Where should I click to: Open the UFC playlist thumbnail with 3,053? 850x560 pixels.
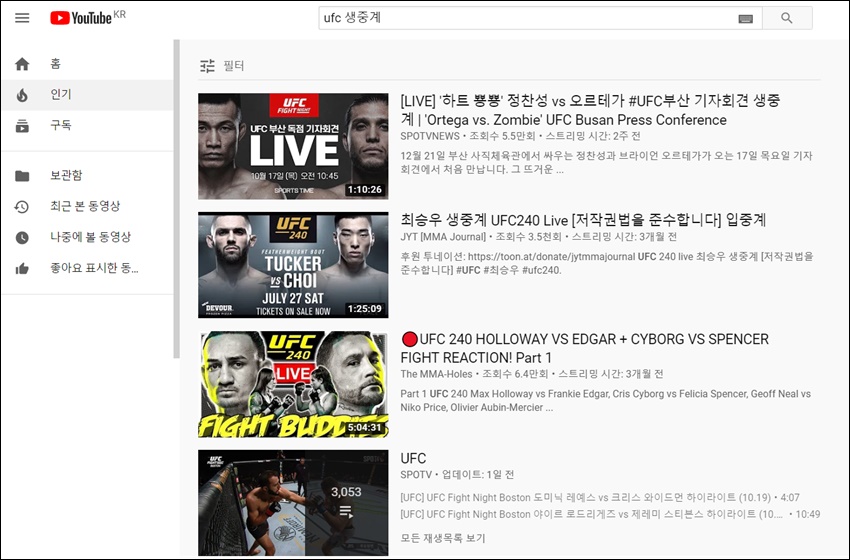[293, 503]
